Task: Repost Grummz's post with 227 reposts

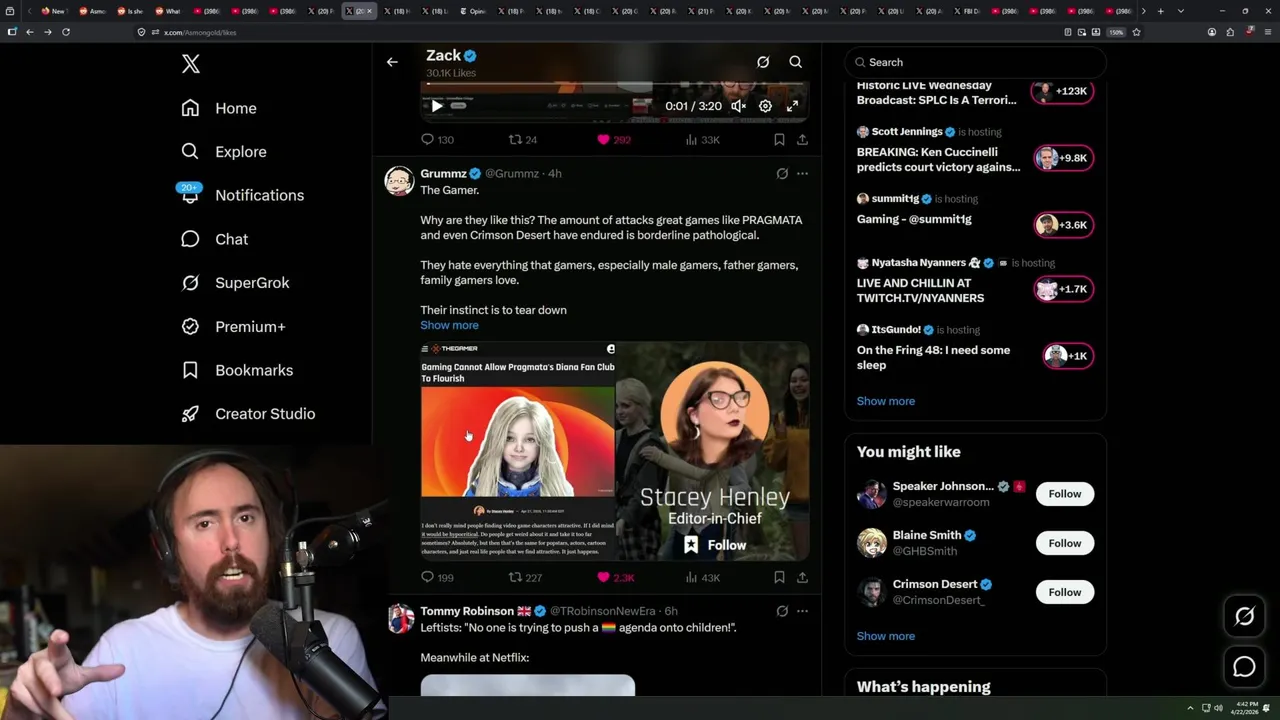Action: coord(525,577)
